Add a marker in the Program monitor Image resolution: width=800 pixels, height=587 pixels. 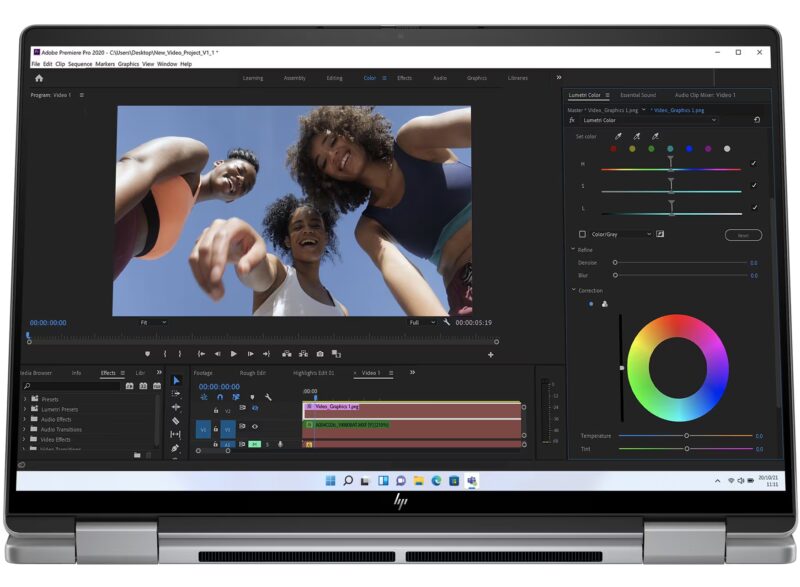147,353
